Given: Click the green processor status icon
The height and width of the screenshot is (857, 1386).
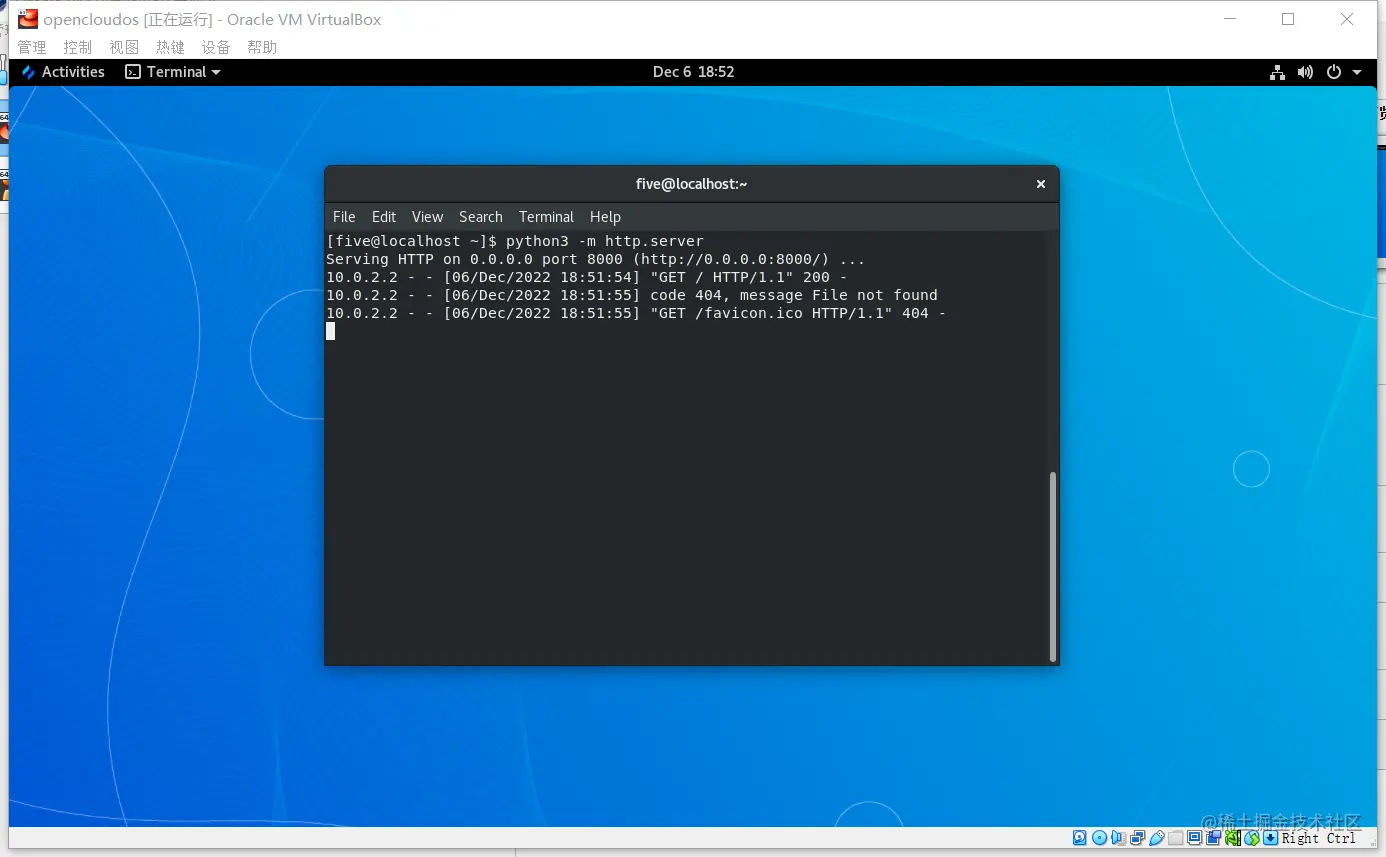Looking at the screenshot, I should tap(1233, 838).
